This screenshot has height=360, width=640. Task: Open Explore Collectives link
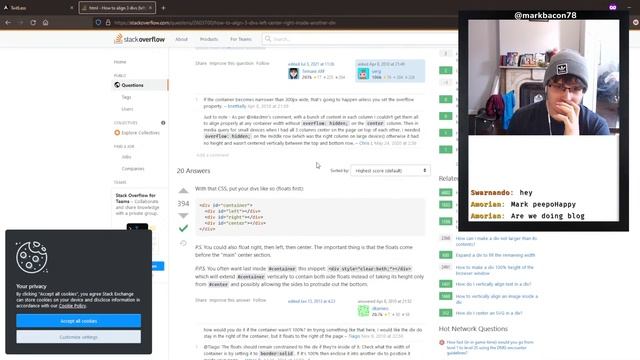click(x=140, y=133)
